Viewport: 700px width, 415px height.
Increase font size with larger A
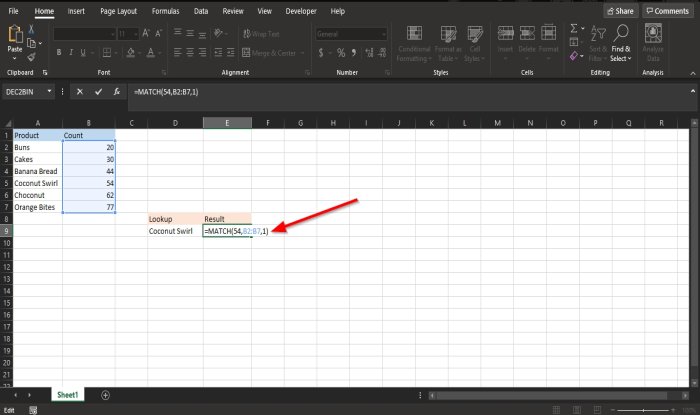146,33
